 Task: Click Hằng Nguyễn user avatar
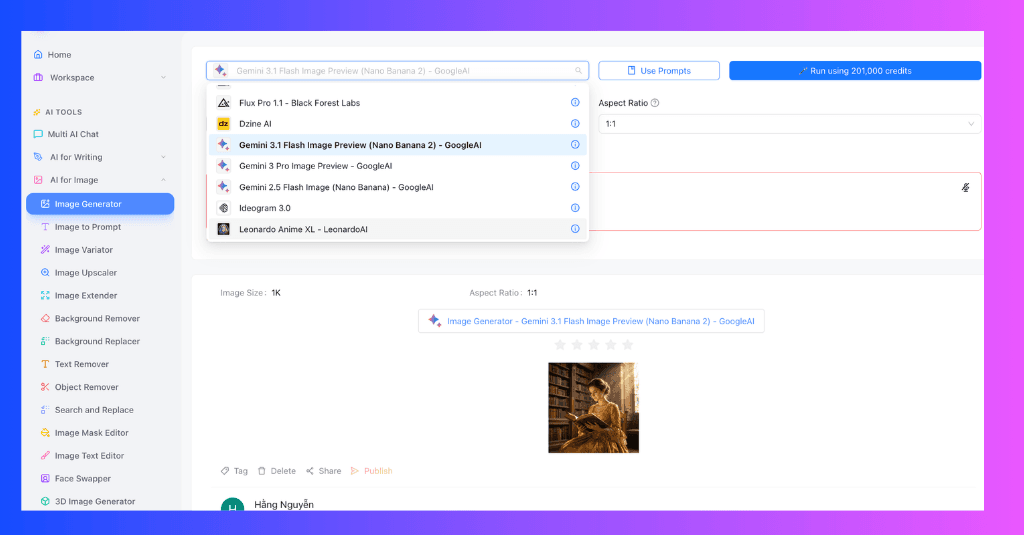pyautogui.click(x=232, y=505)
